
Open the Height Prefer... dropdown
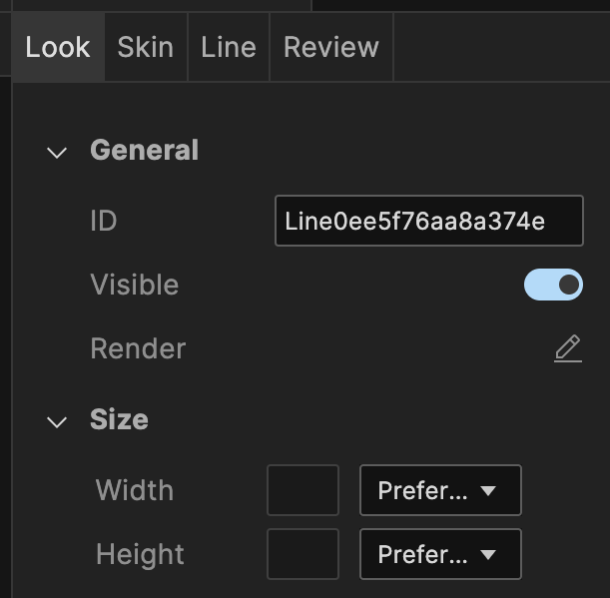[x=440, y=554]
